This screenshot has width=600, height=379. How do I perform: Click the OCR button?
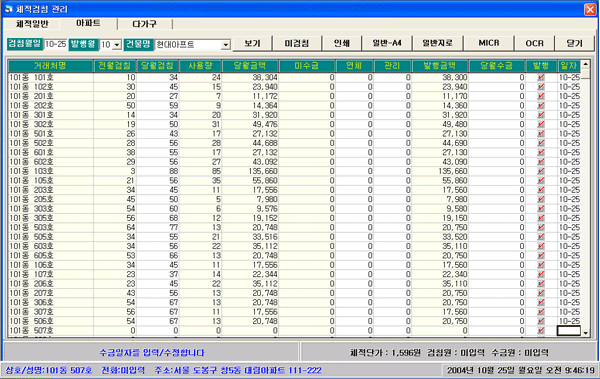pos(534,43)
